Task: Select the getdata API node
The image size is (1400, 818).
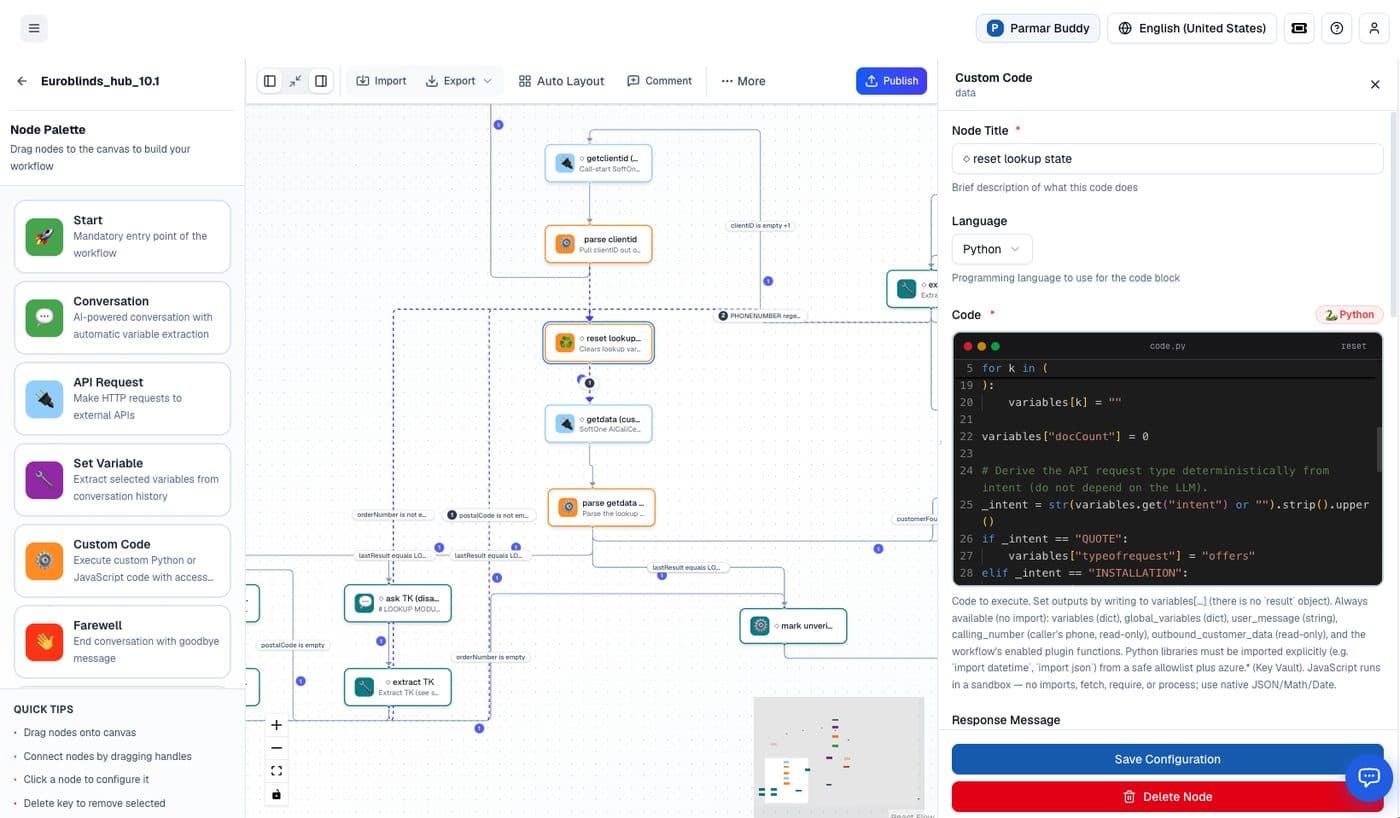Action: point(598,424)
